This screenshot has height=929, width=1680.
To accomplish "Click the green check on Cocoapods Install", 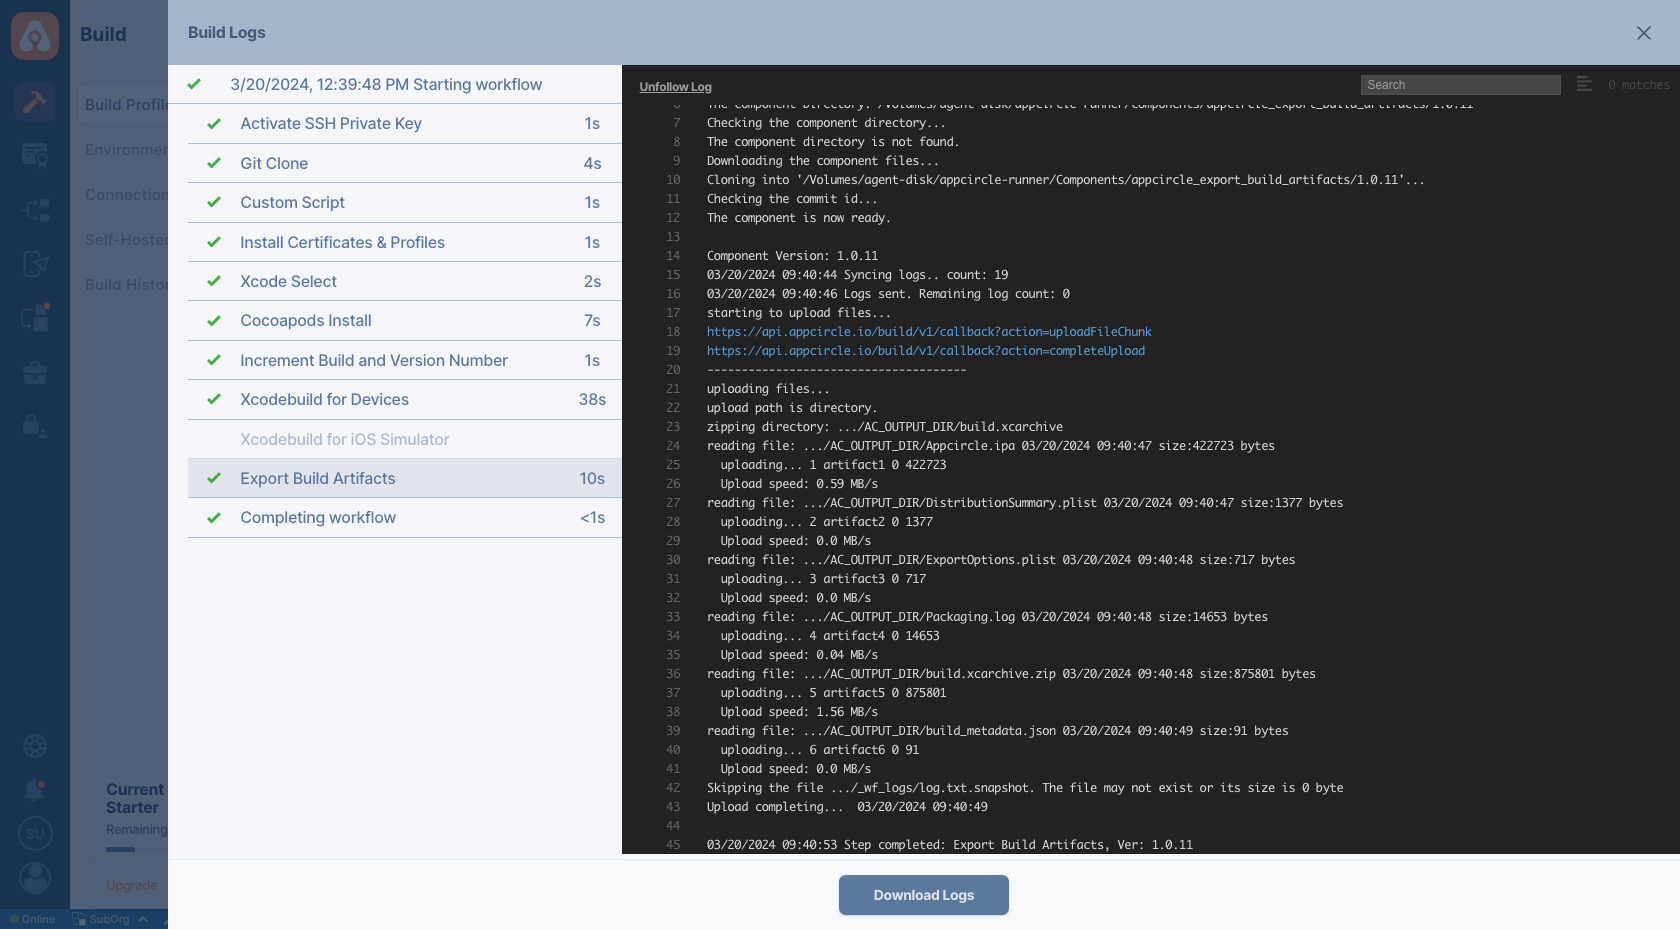I will [x=214, y=321].
